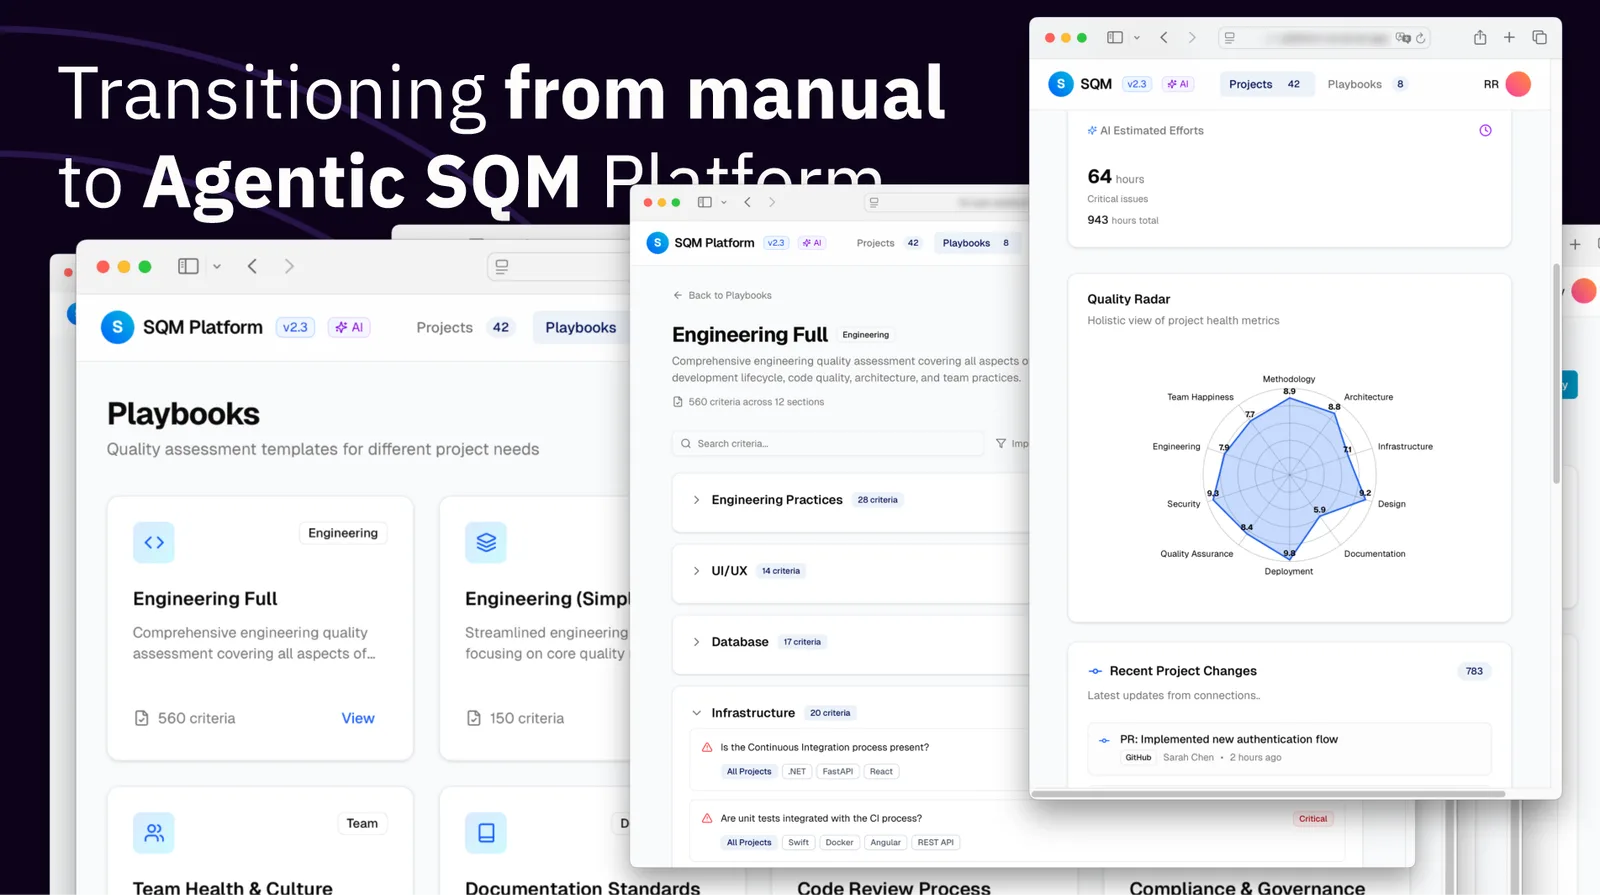1600x895 pixels.
Task: Open sidebar dropdown arrow in the Playbooks window
Action: coord(217,267)
